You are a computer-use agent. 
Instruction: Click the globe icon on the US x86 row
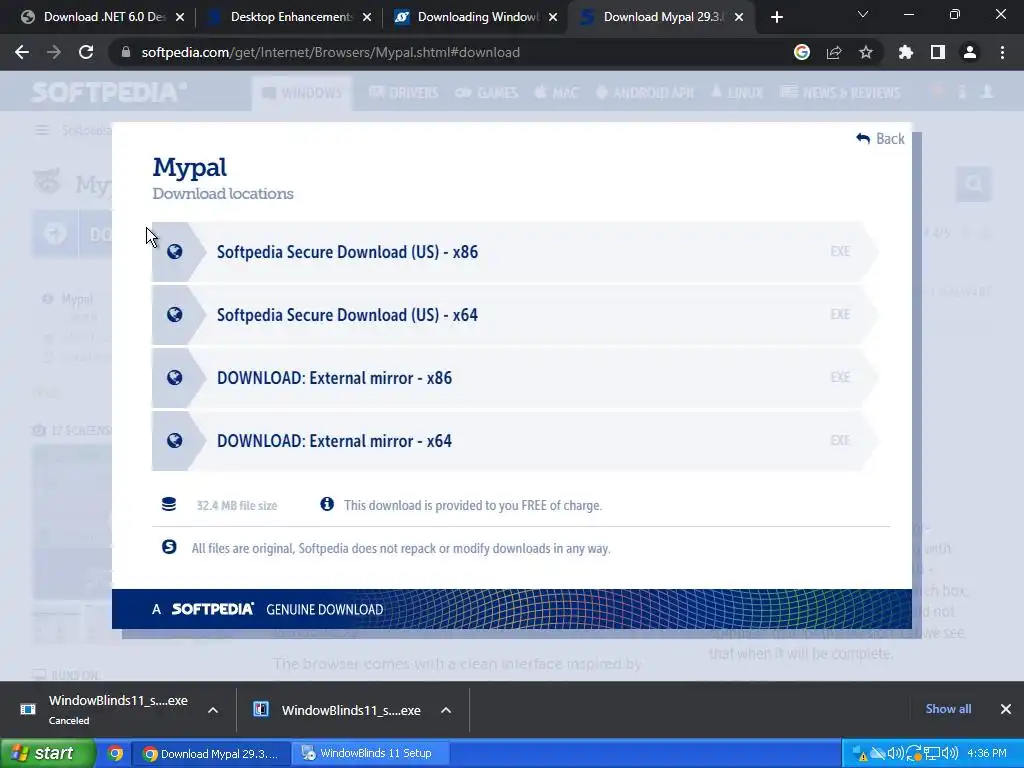coord(174,251)
